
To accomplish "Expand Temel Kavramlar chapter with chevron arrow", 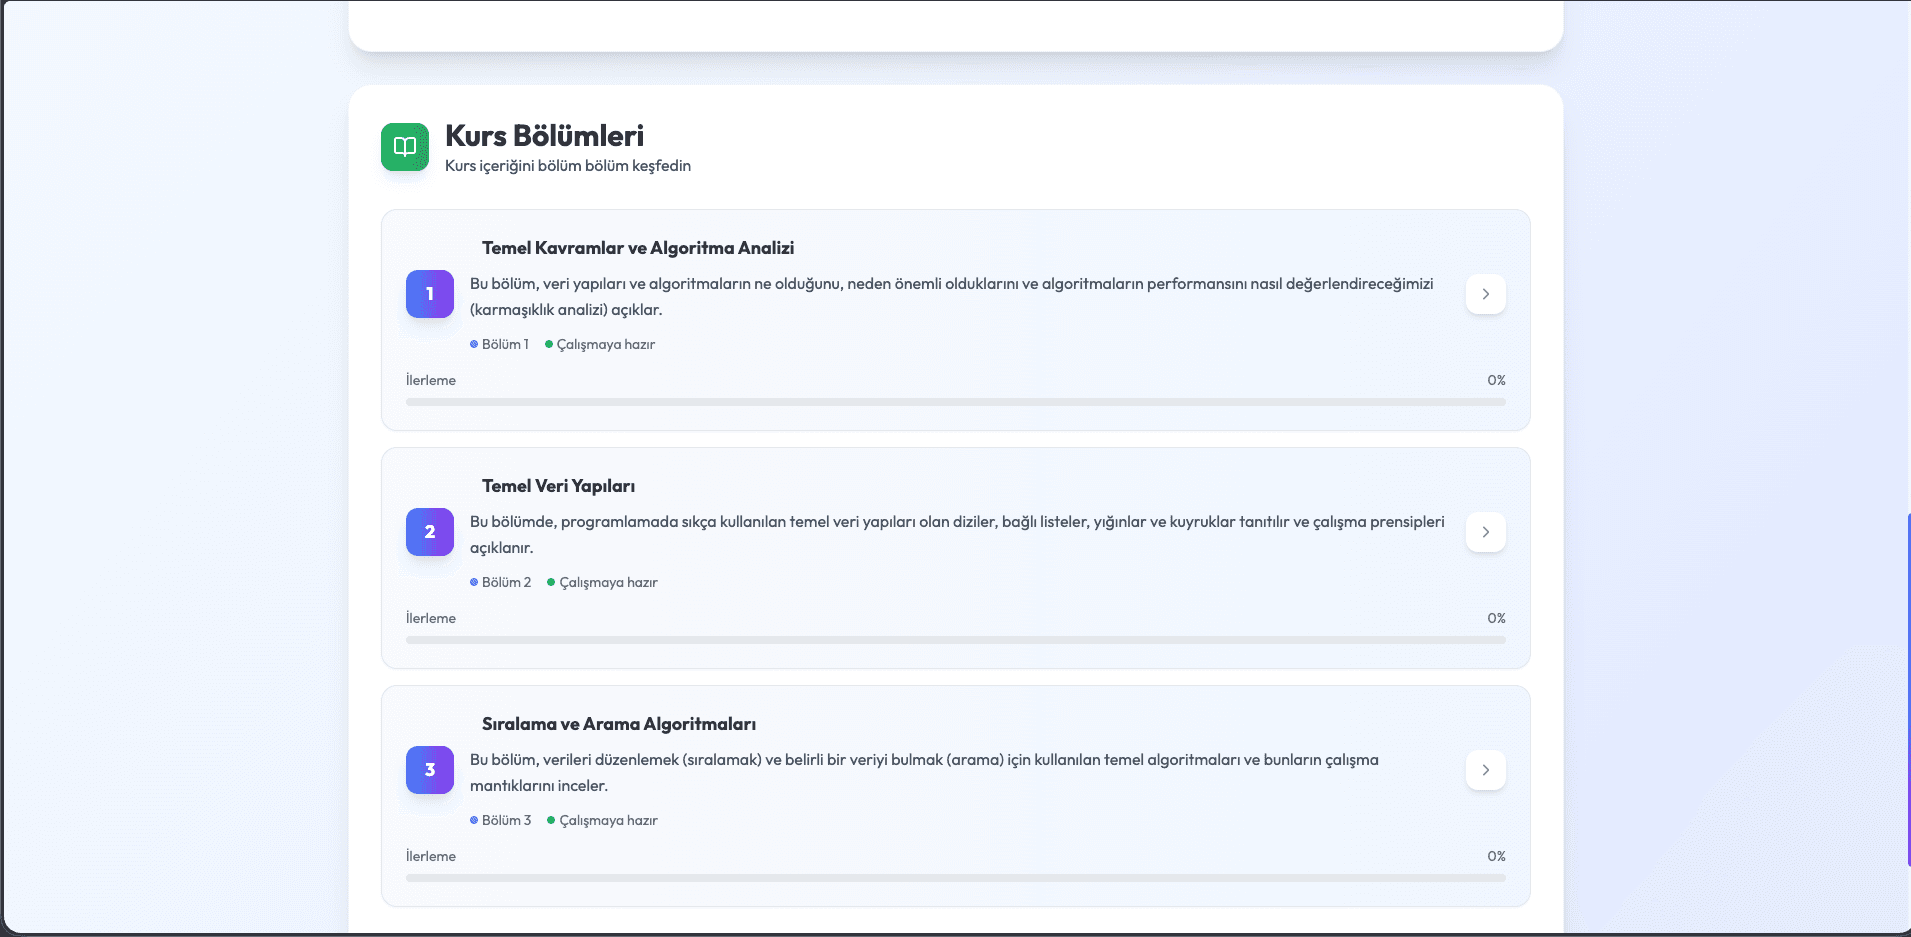I will [x=1485, y=294].
